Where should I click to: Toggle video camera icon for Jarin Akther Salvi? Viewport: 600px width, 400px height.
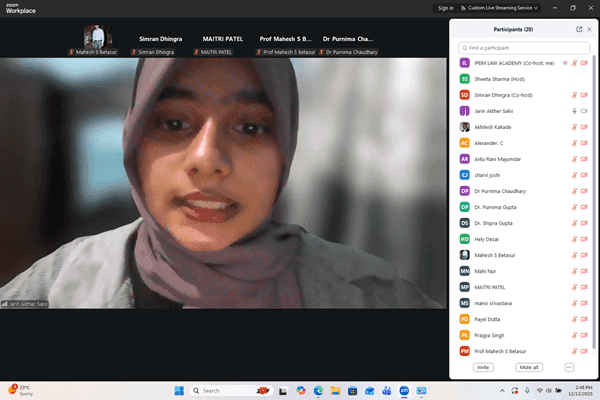pos(584,111)
